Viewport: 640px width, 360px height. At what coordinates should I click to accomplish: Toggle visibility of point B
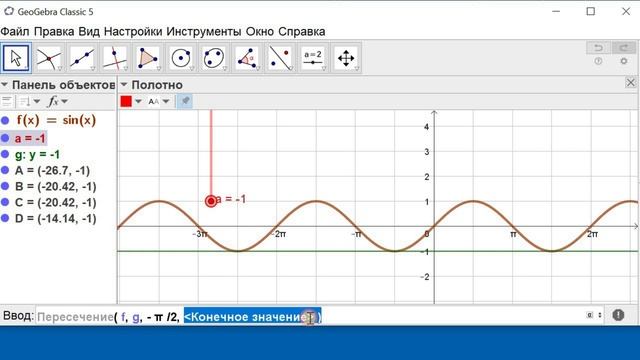[x=5, y=186]
